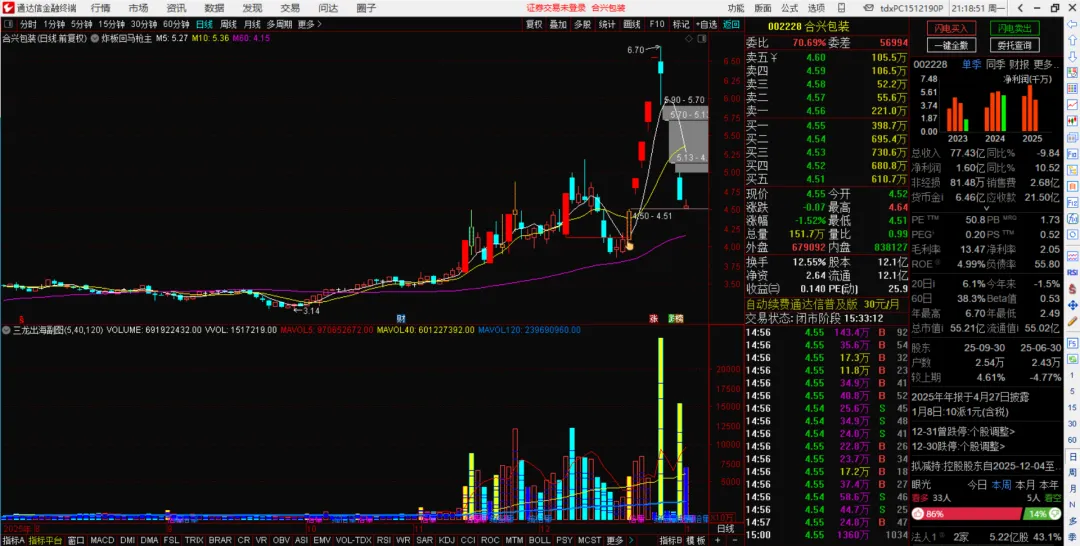Viewport: 1080px width, 546px height.
Task: Click the 一键全撤 button
Action: pos(951,45)
